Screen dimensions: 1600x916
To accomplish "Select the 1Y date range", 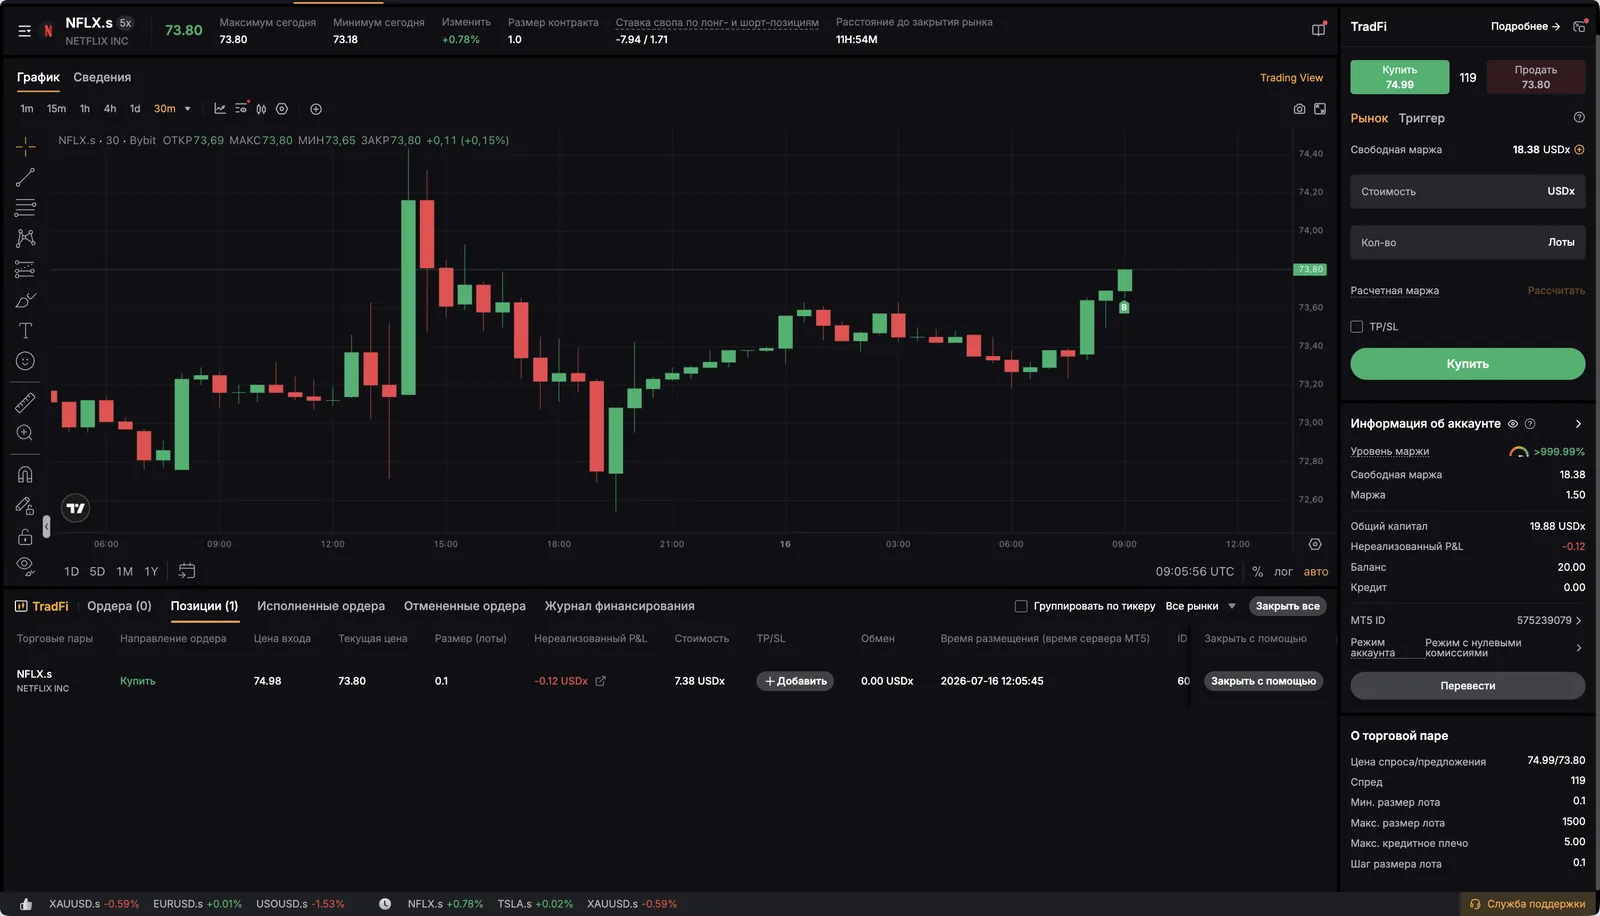I will click(x=151, y=572).
